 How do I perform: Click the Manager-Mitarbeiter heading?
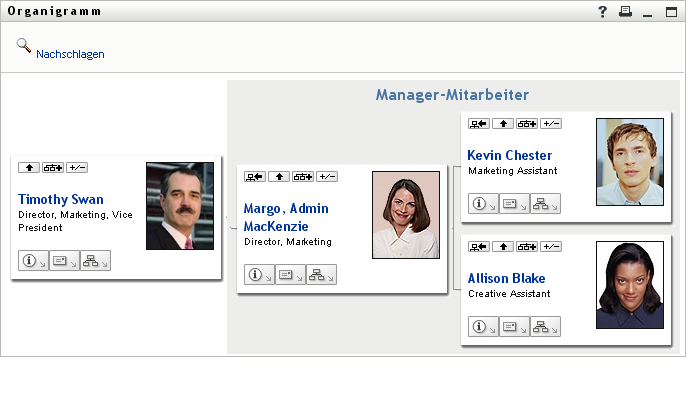[452, 95]
